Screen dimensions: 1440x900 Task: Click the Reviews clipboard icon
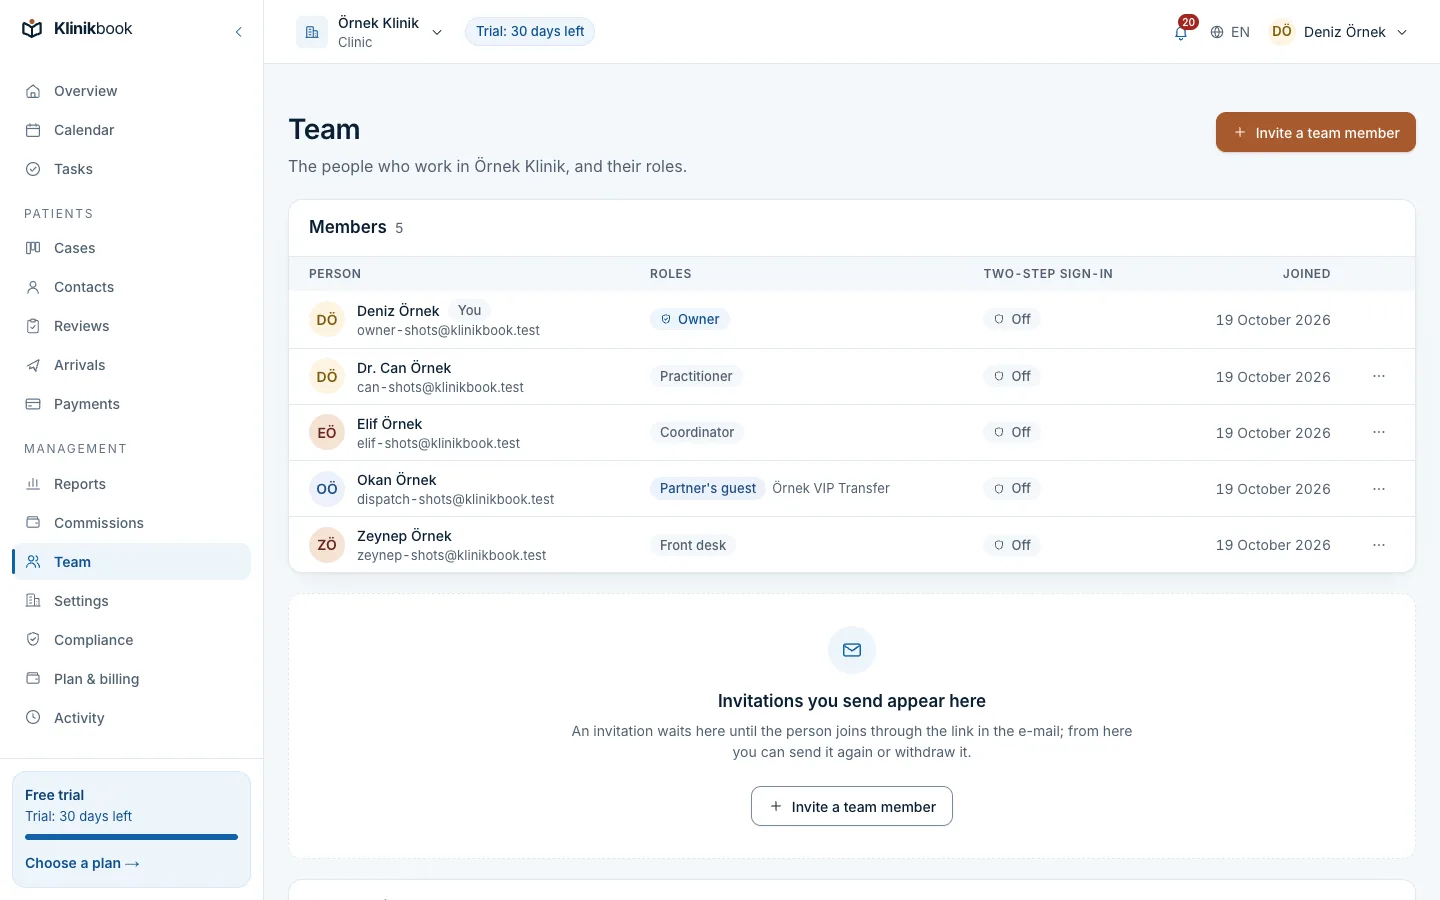(33, 326)
